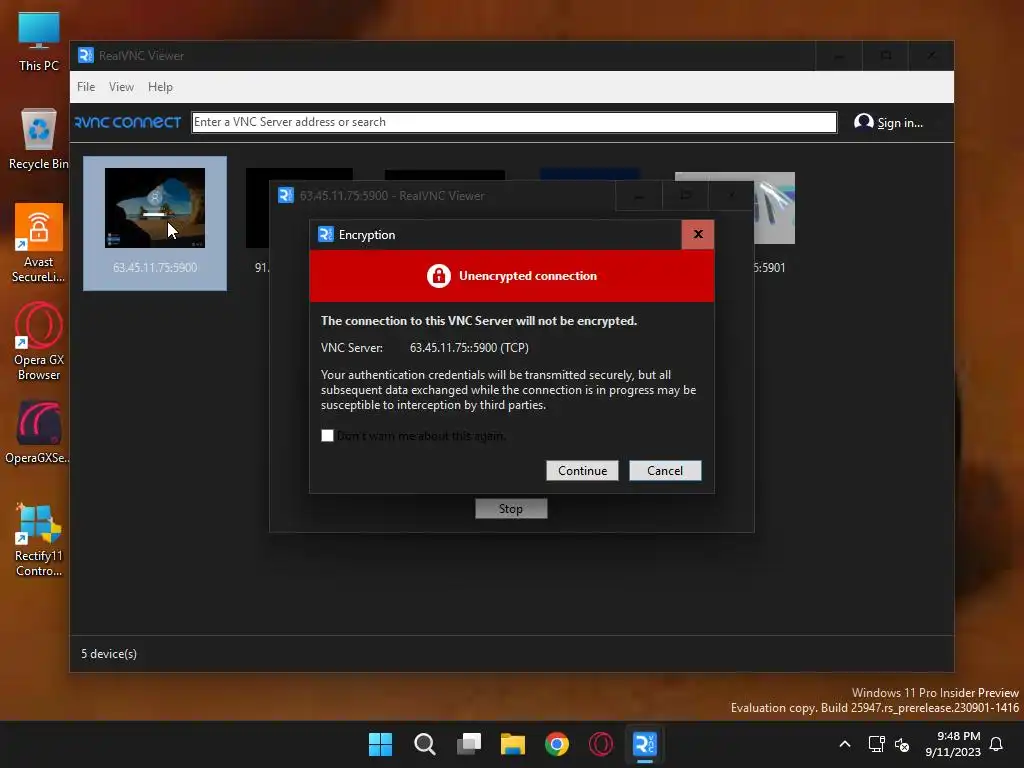
Task: Expand the hidden system tray icons chevron
Action: (844, 744)
